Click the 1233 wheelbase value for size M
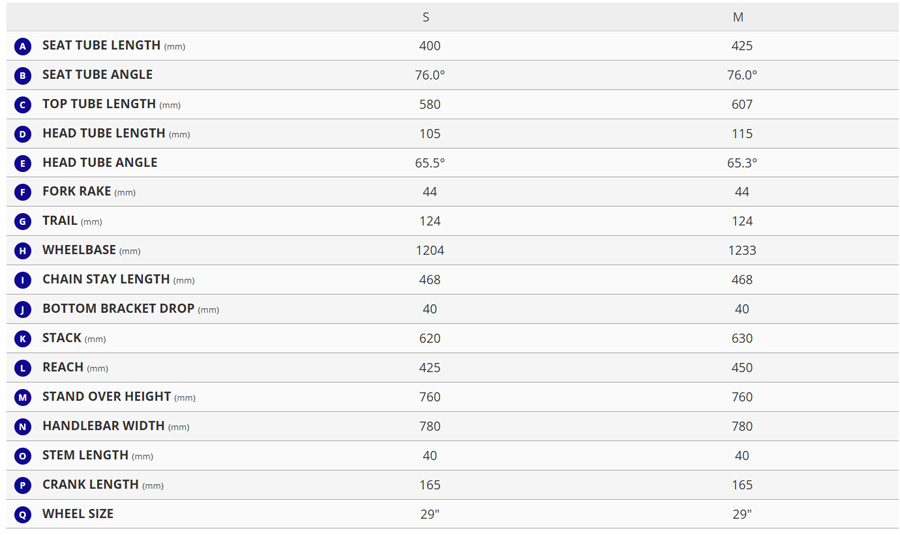The height and width of the screenshot is (535, 900). pos(742,250)
